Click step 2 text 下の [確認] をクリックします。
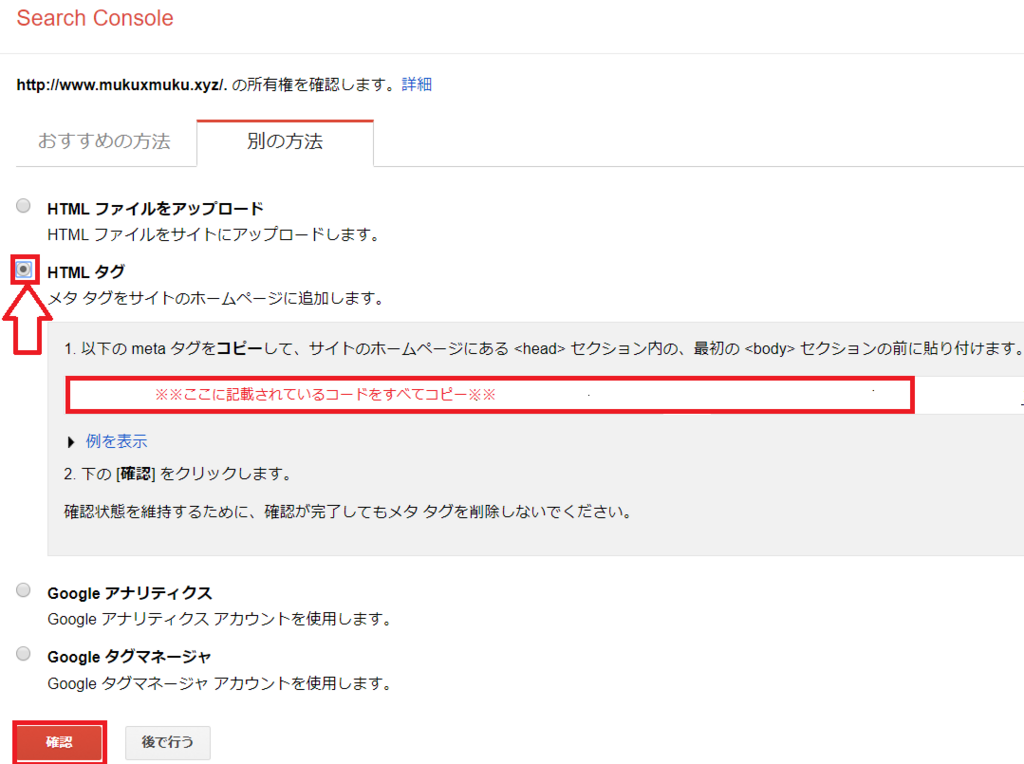Viewport: 1024px width, 764px height. pos(178,473)
